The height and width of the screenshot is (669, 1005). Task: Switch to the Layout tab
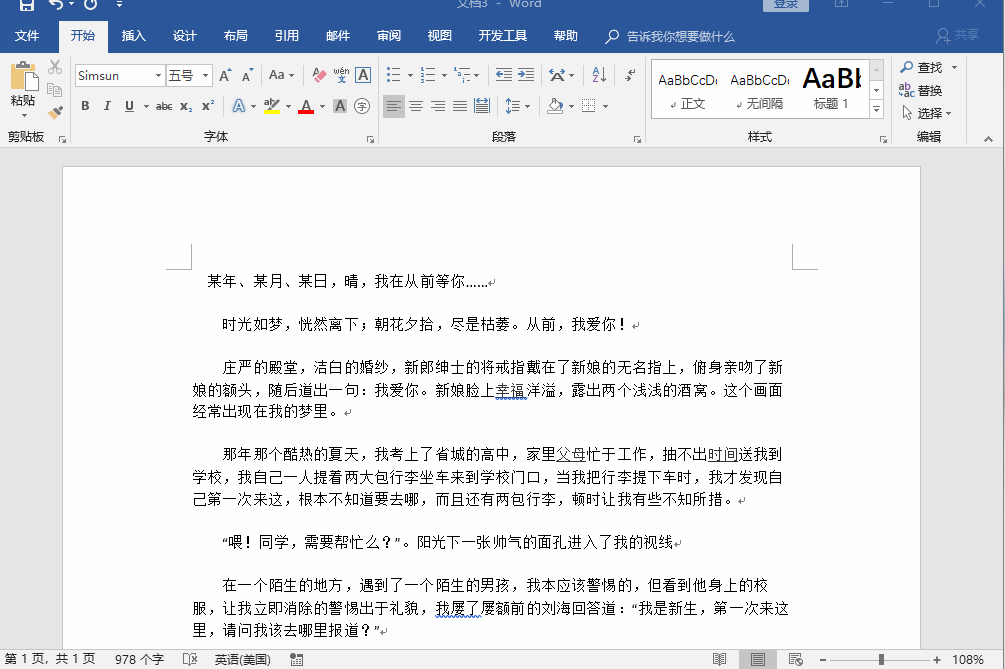[235, 36]
